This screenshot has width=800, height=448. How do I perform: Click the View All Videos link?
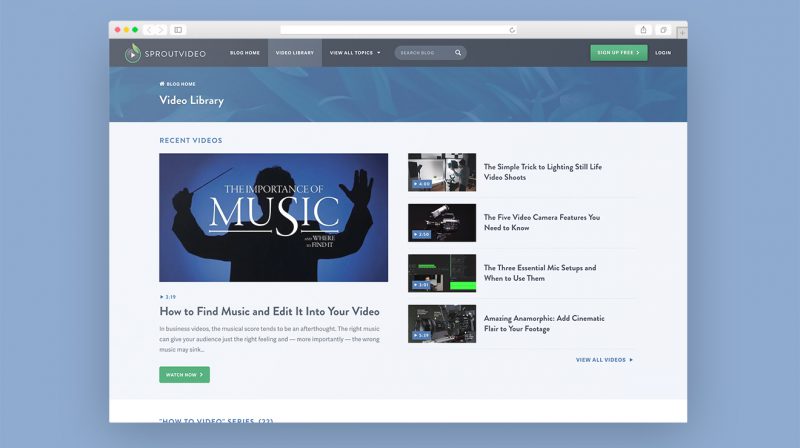pos(604,360)
